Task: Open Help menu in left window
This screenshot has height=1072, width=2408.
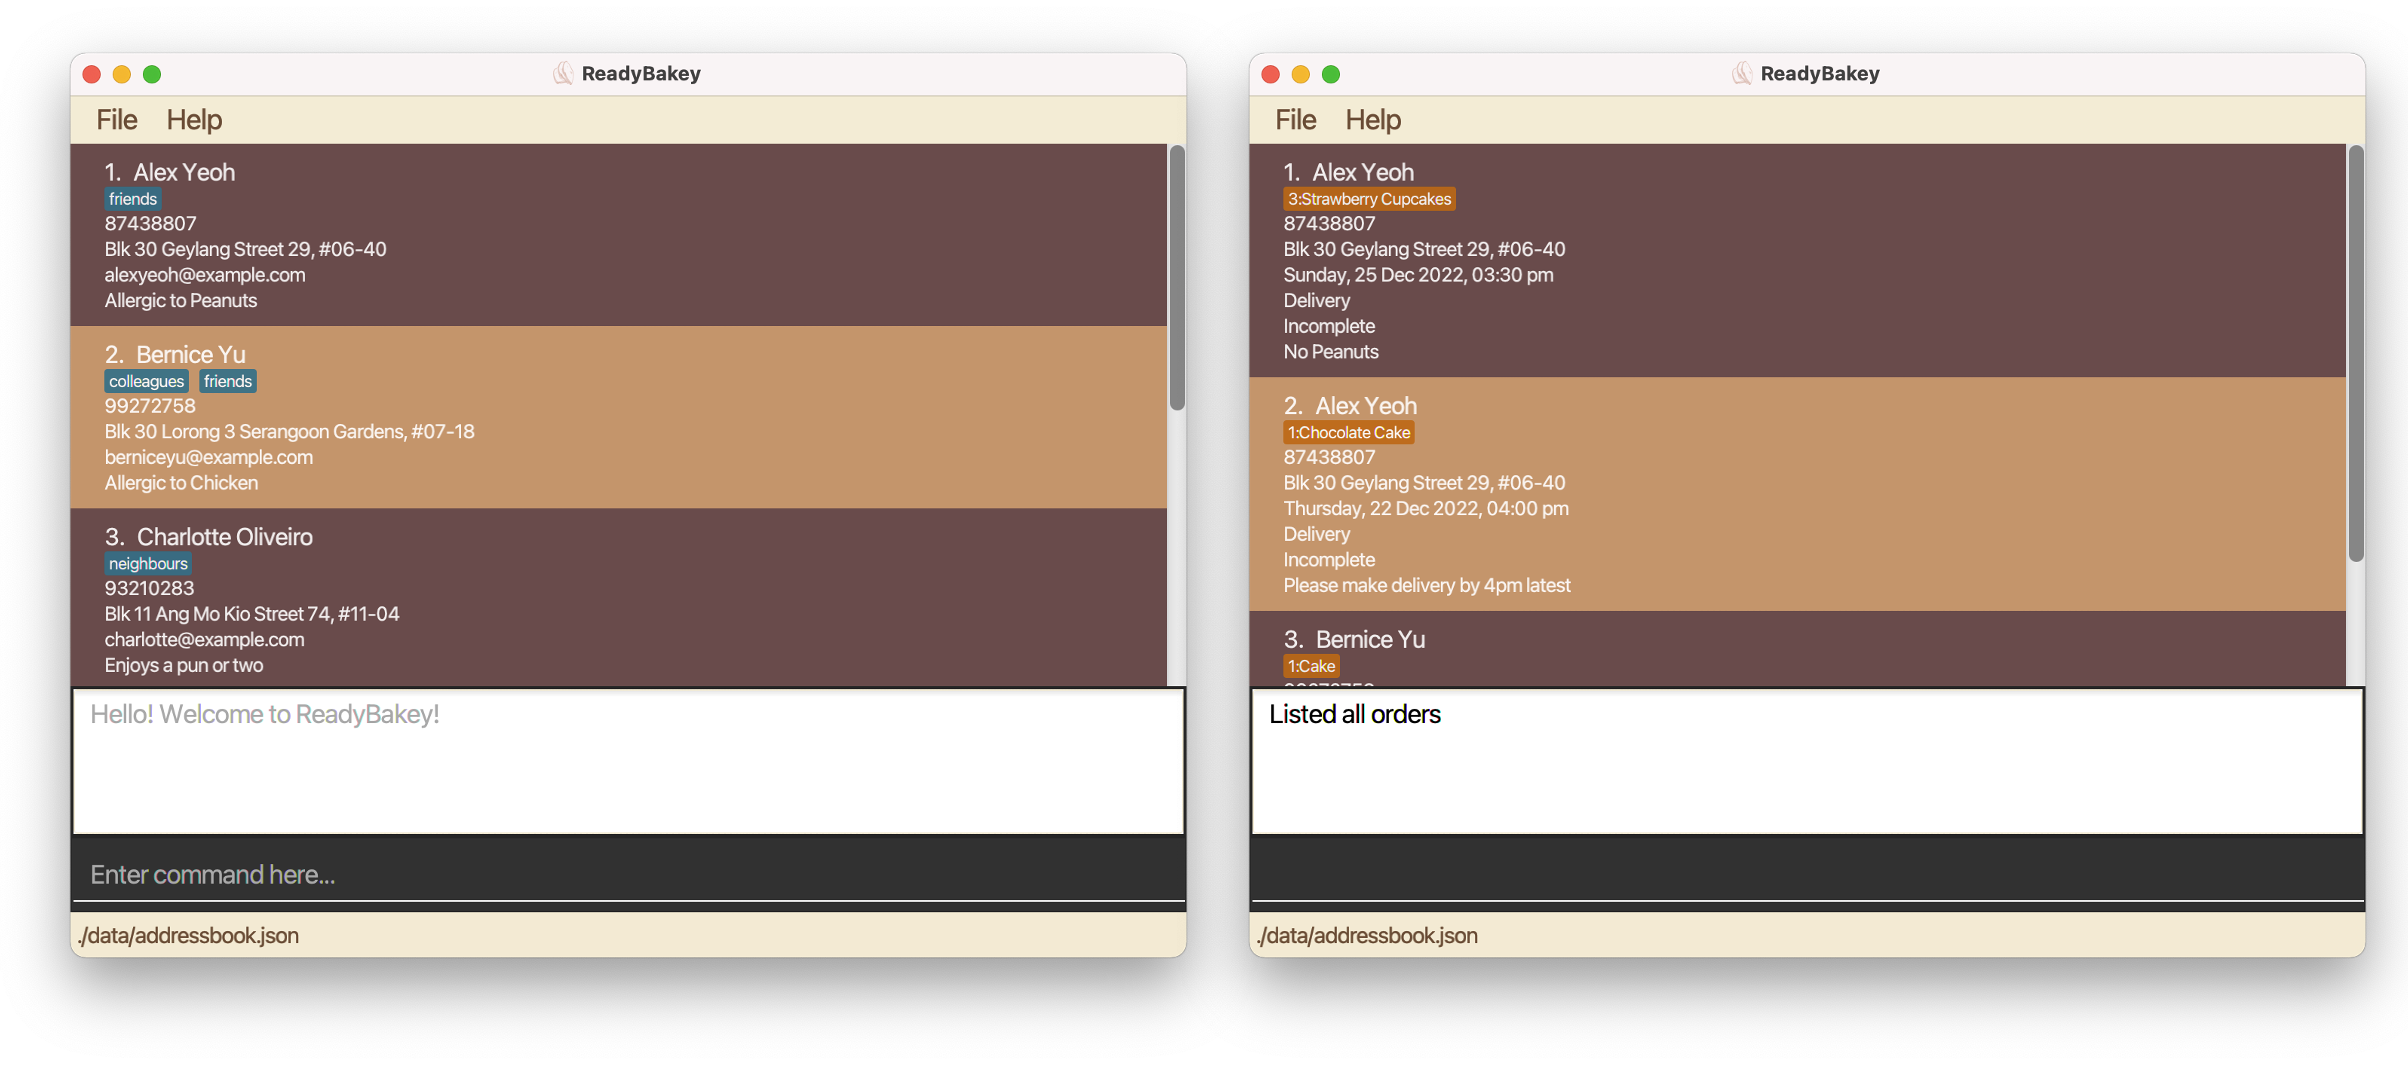Action: pyautogui.click(x=194, y=120)
